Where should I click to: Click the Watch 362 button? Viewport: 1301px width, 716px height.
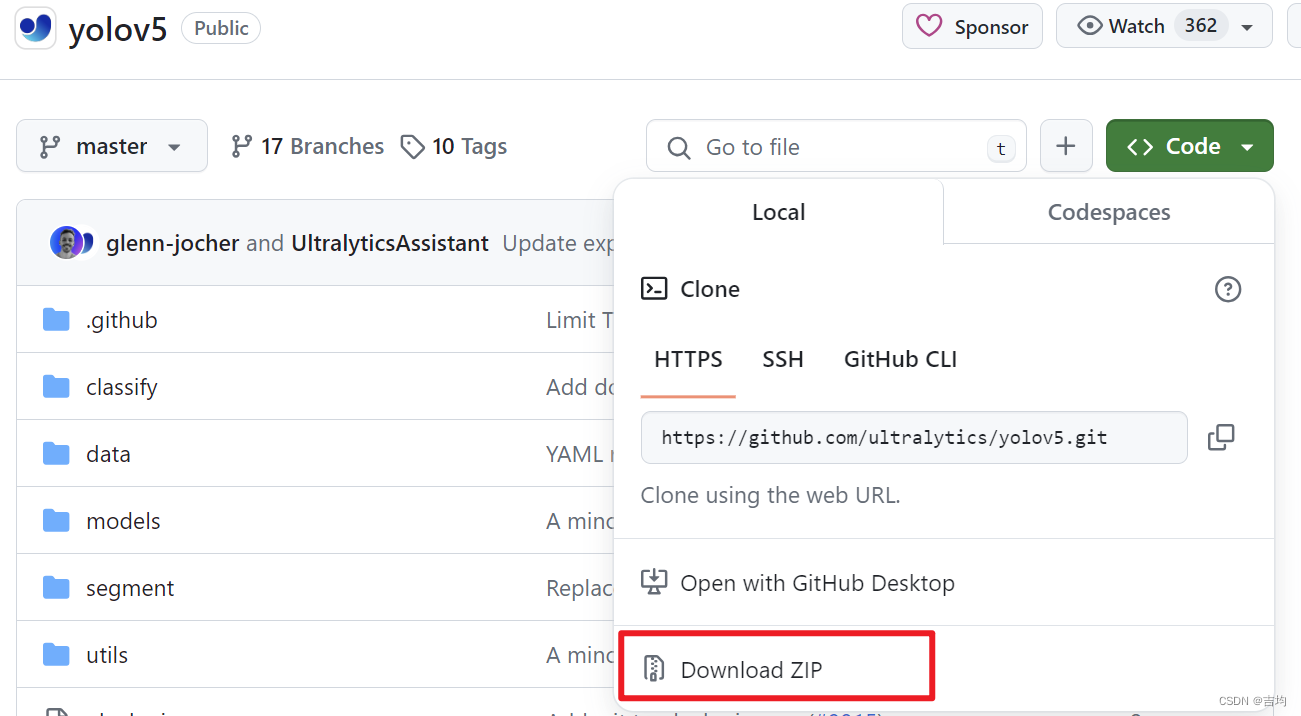[x=1164, y=26]
